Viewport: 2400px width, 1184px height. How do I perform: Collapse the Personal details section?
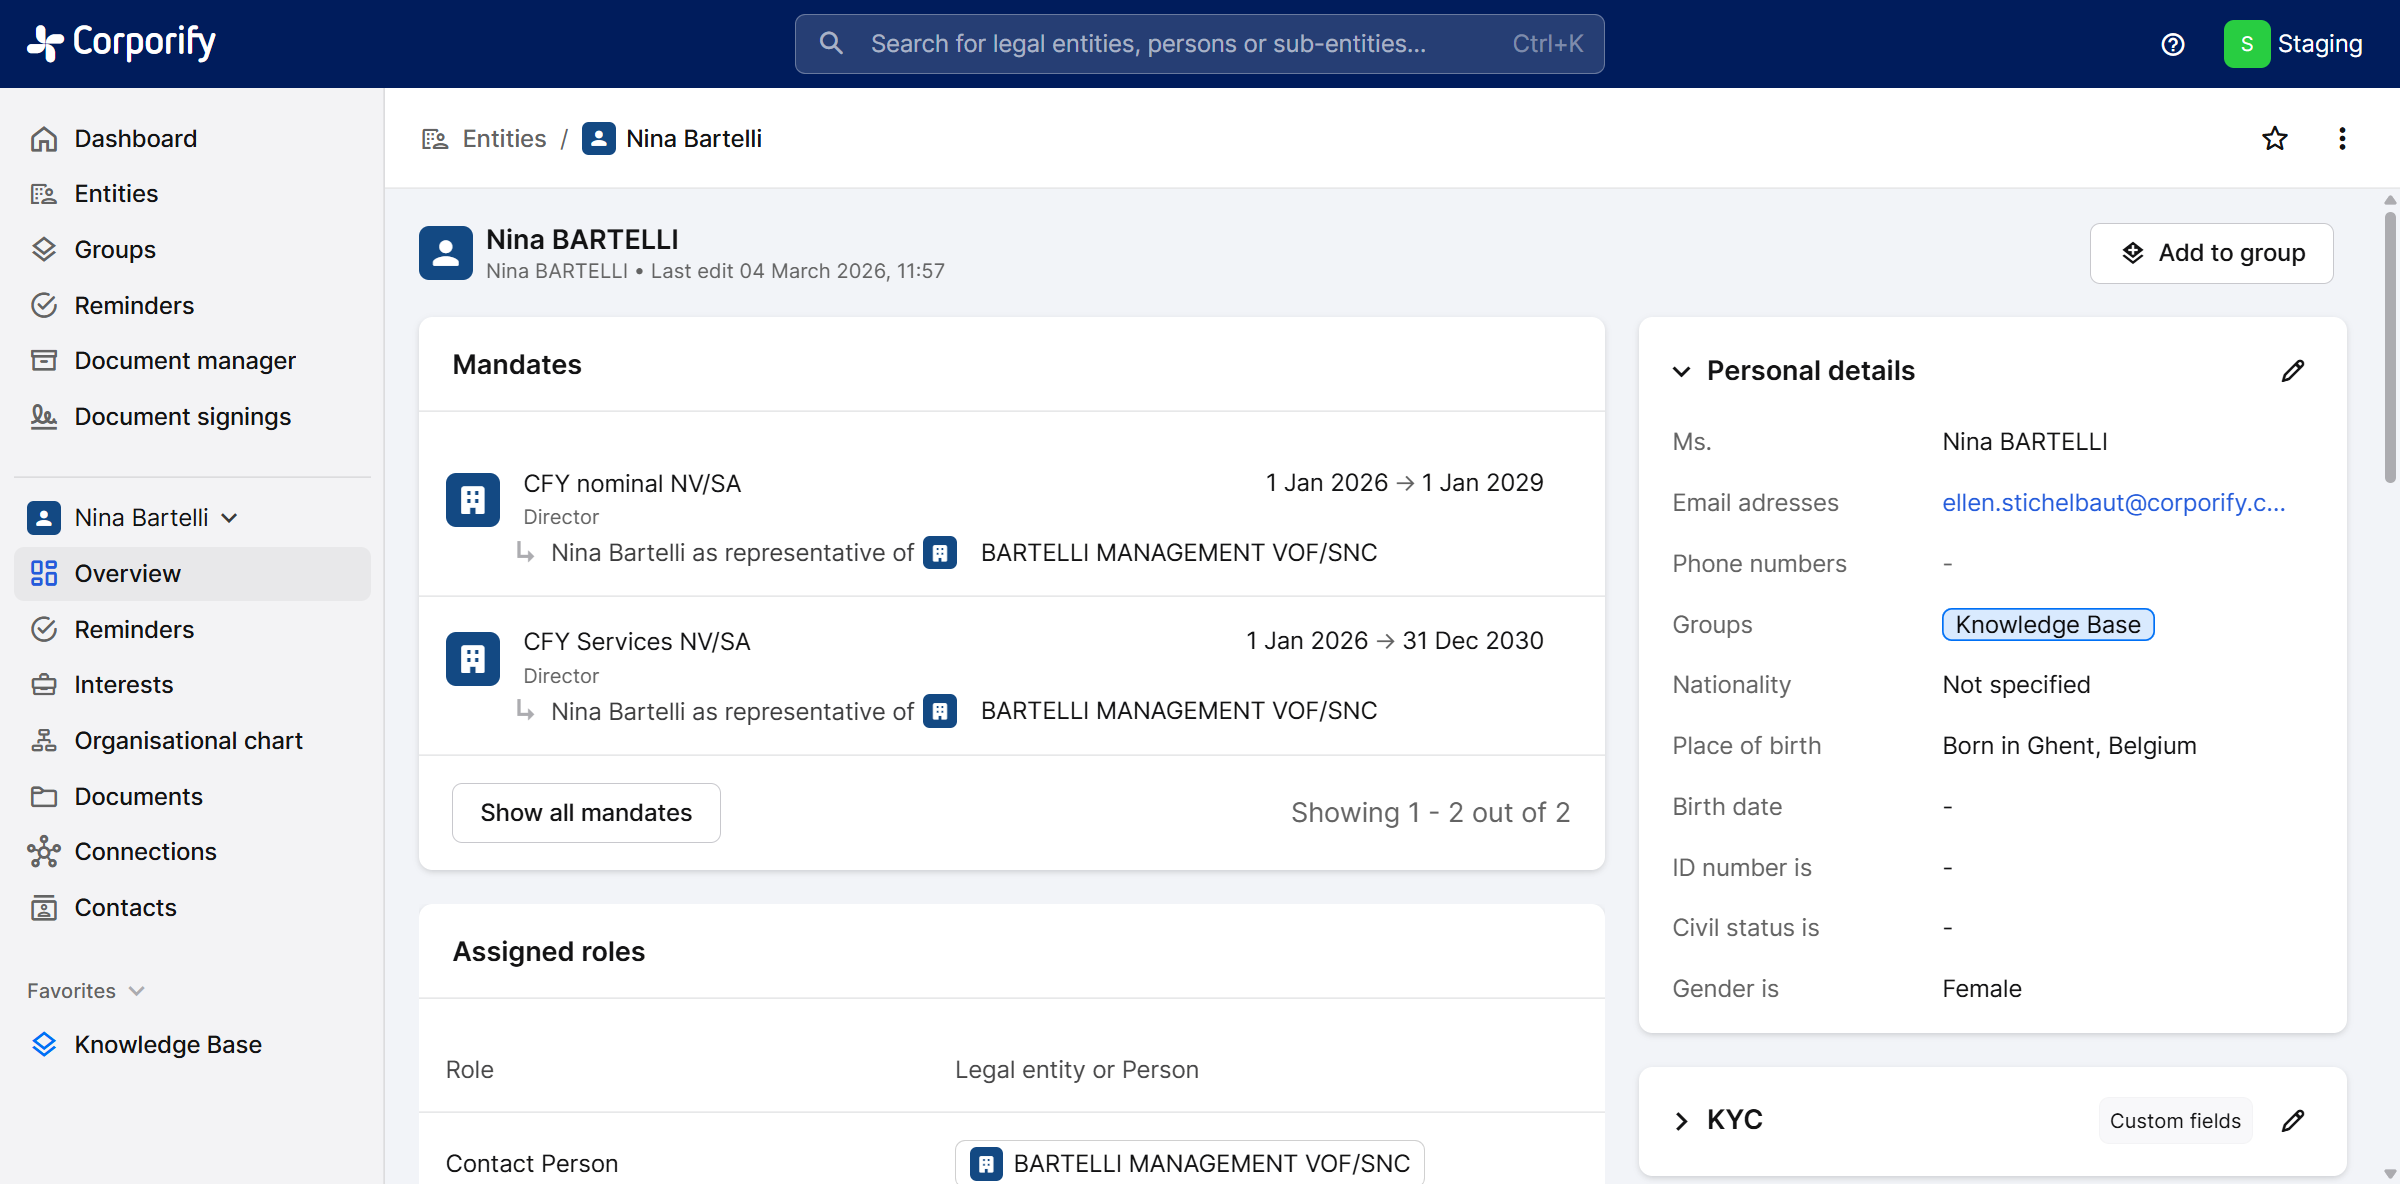(x=1682, y=371)
